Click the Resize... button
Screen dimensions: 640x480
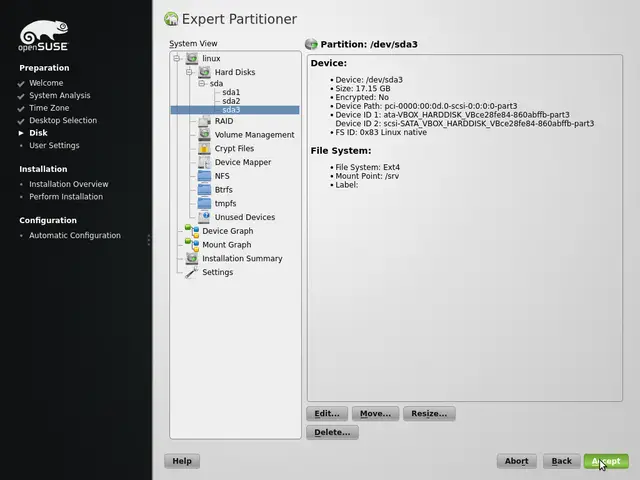point(429,413)
